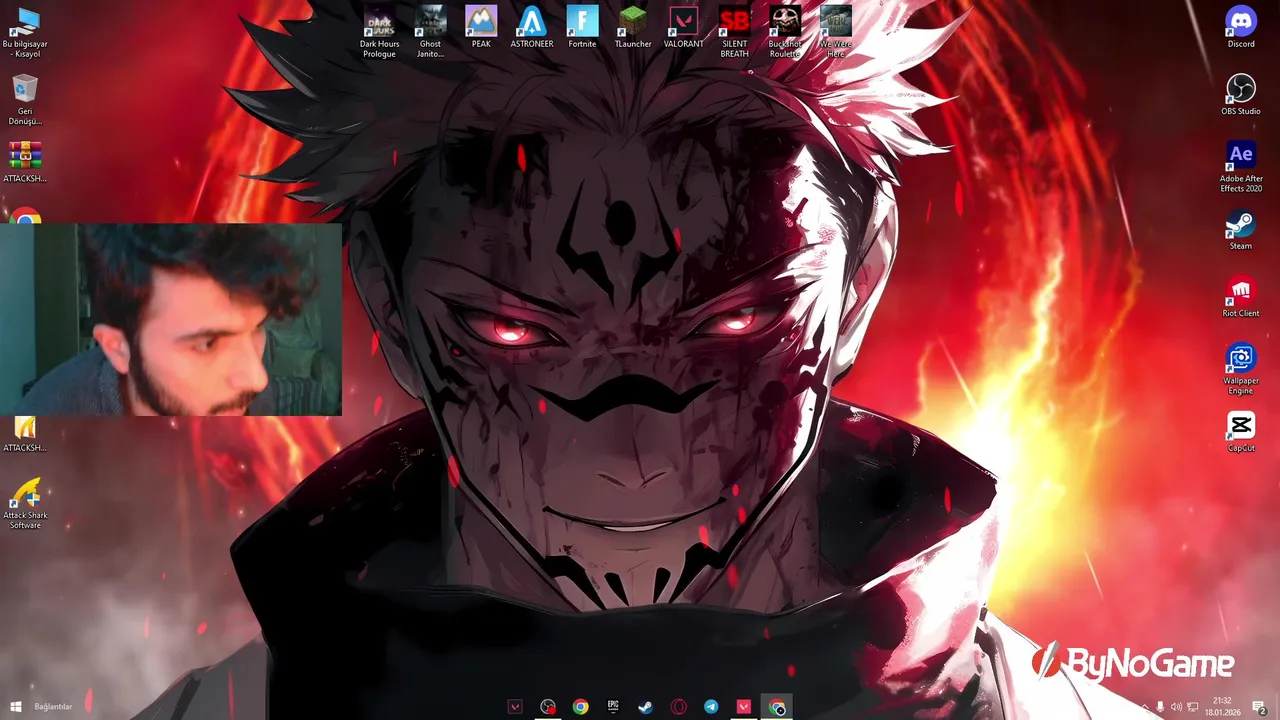Launch the Riot Client desktop icon

click(1241, 296)
